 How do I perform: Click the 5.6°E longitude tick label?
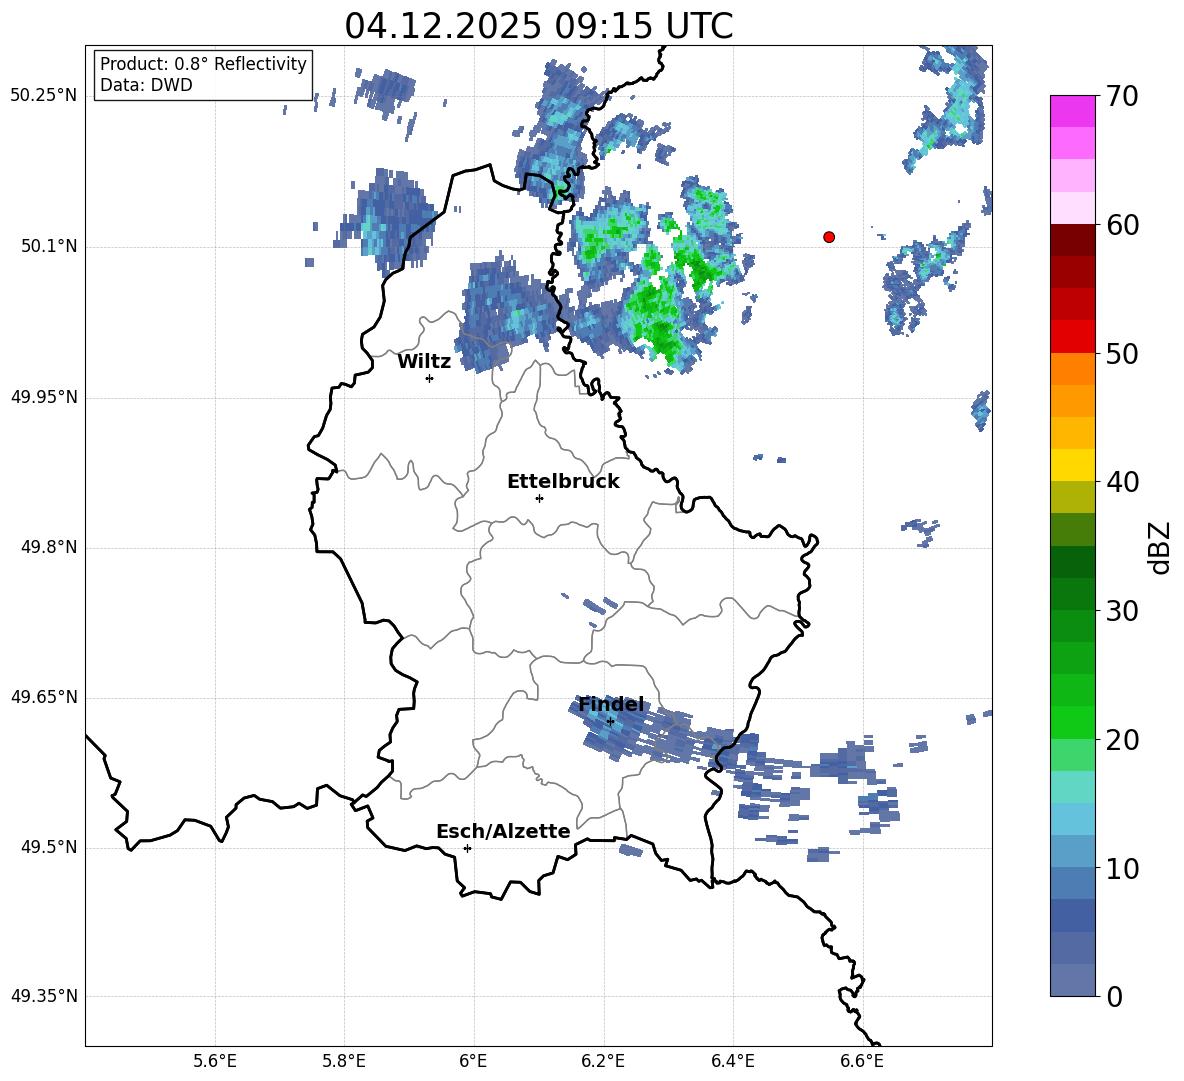click(215, 1061)
